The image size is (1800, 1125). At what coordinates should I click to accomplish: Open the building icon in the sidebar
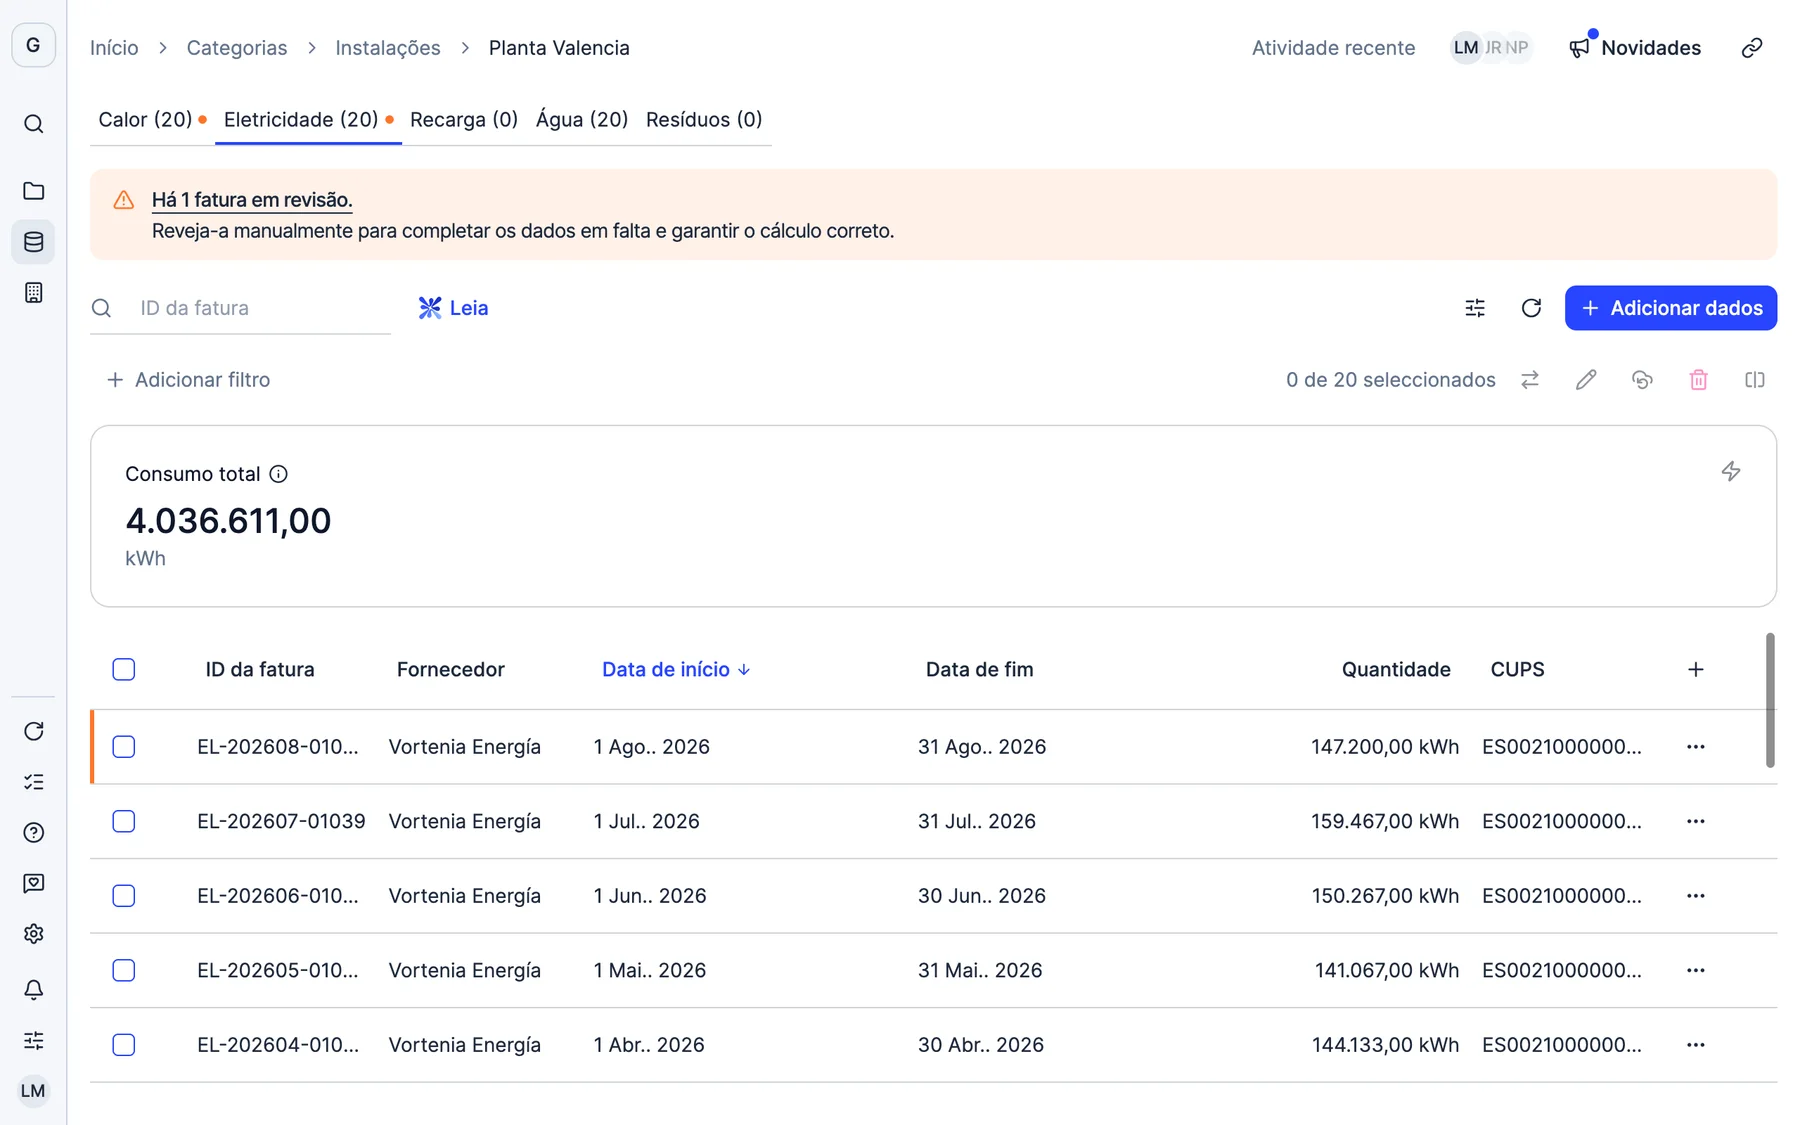point(33,293)
